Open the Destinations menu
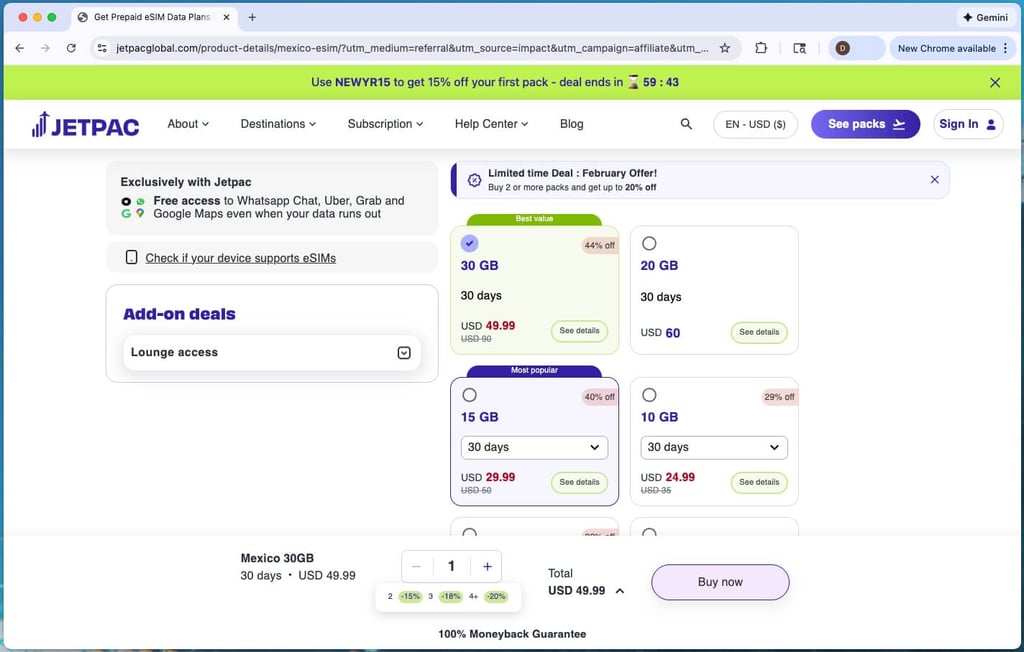The width and height of the screenshot is (1024, 652). [278, 123]
